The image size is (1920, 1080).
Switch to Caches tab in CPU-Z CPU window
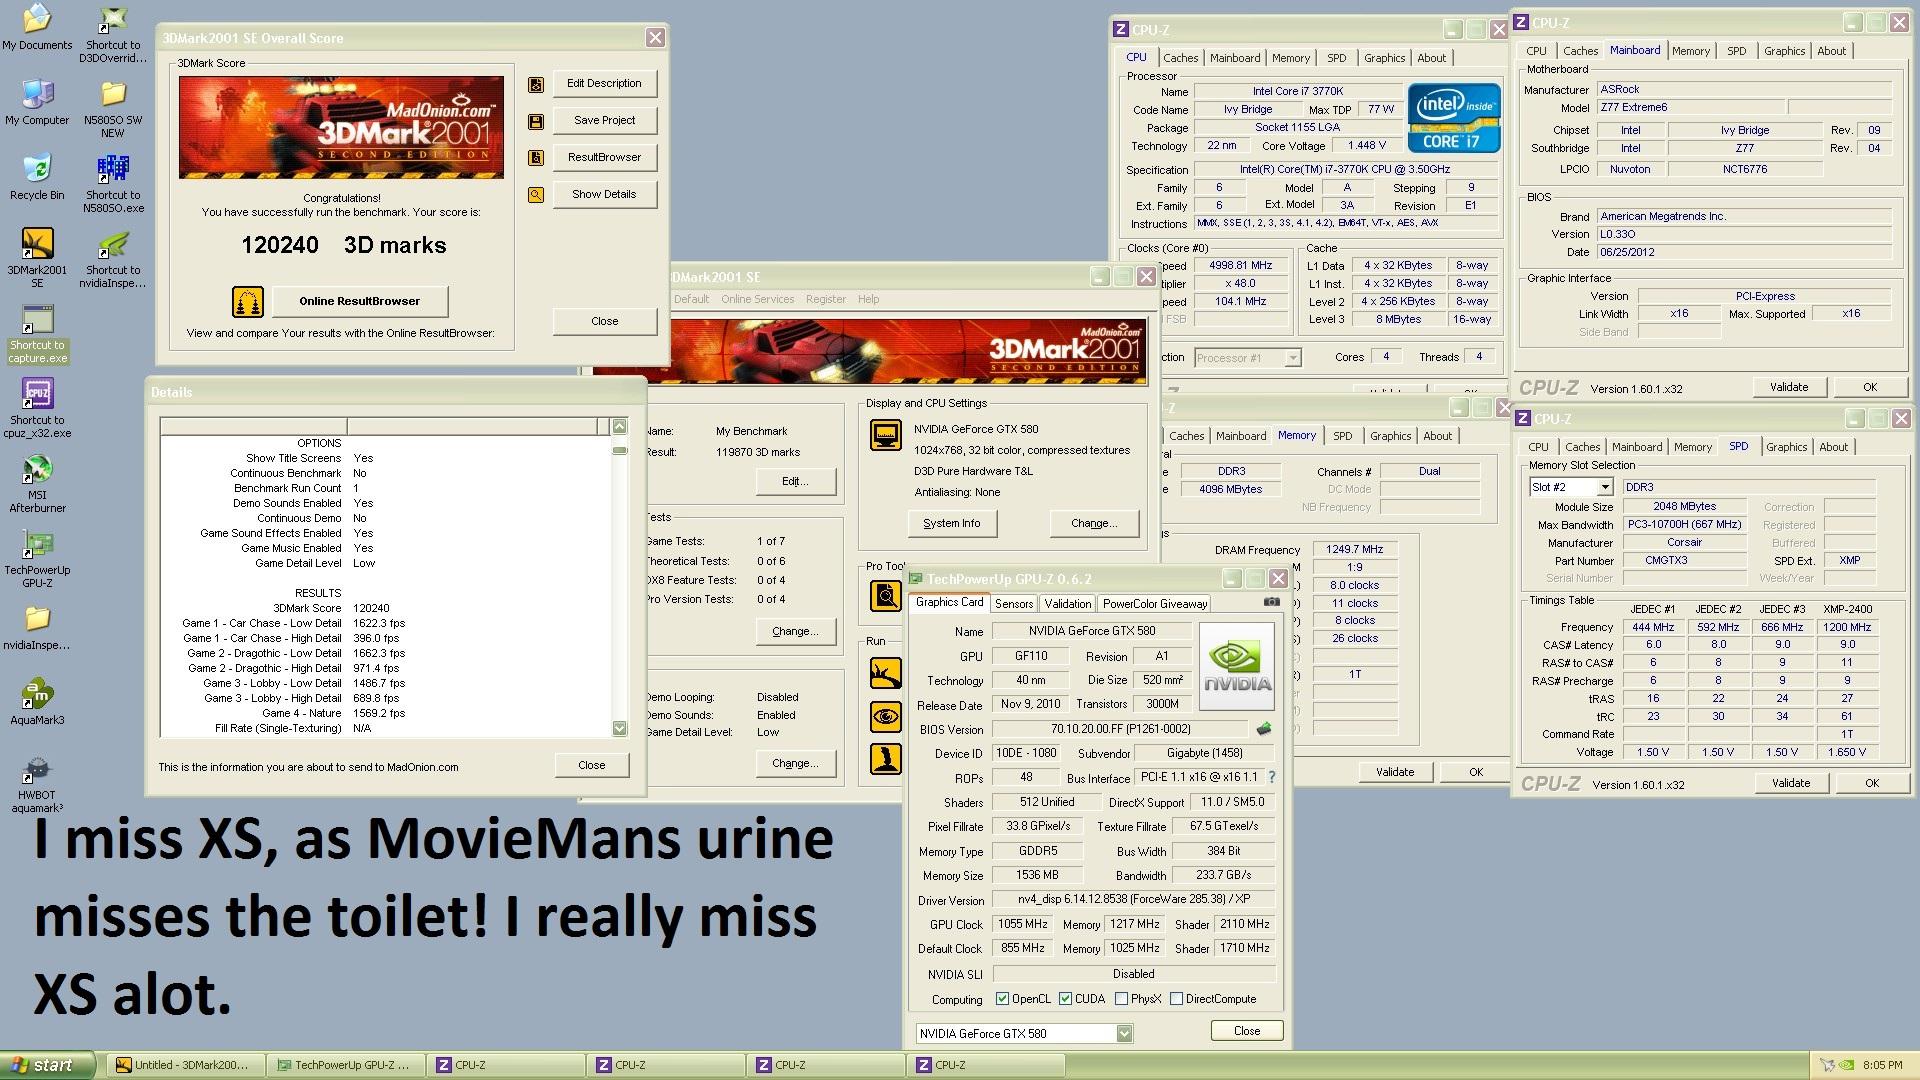pyautogui.click(x=1180, y=58)
